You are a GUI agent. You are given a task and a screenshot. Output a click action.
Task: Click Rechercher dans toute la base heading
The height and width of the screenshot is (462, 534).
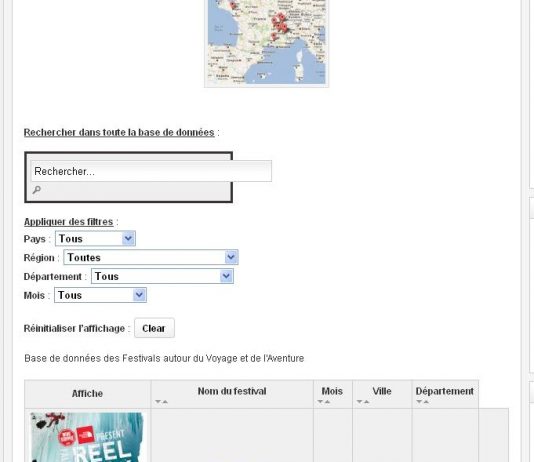(119, 132)
